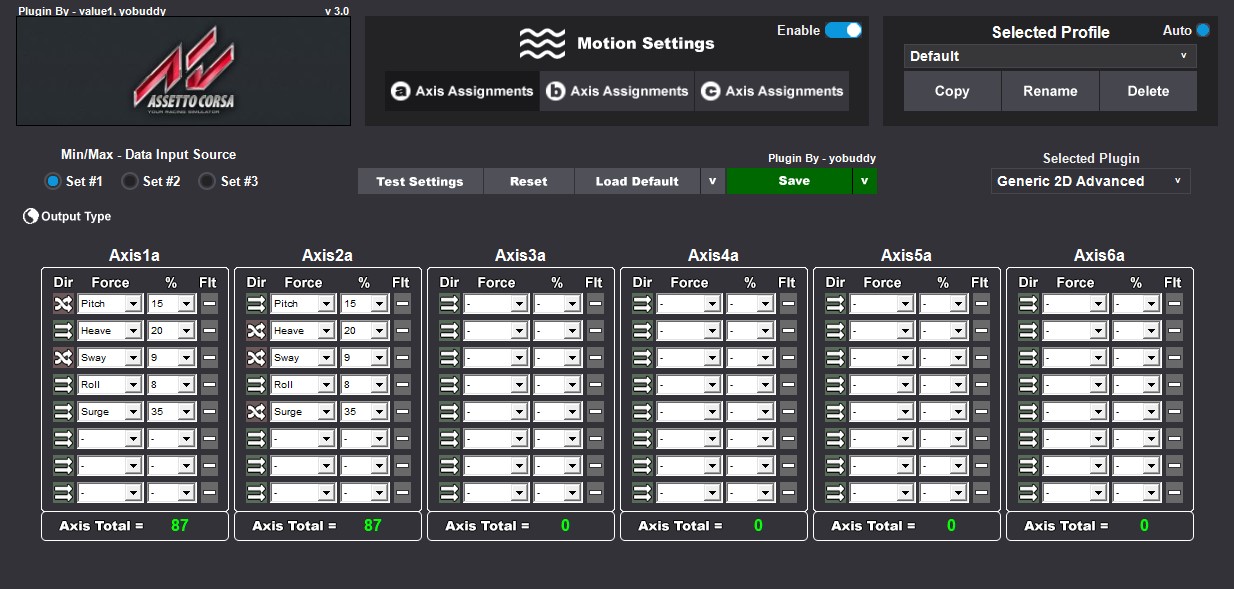The width and height of the screenshot is (1234, 589).
Task: Toggle the Auto profile indicator
Action: click(x=1203, y=30)
